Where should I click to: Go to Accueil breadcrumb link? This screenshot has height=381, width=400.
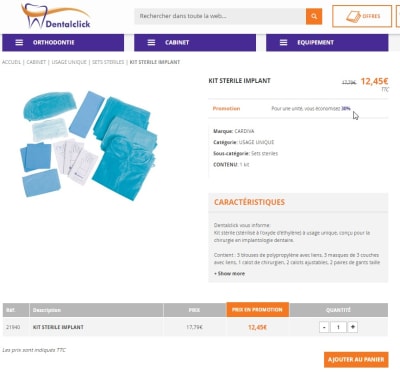[11, 62]
